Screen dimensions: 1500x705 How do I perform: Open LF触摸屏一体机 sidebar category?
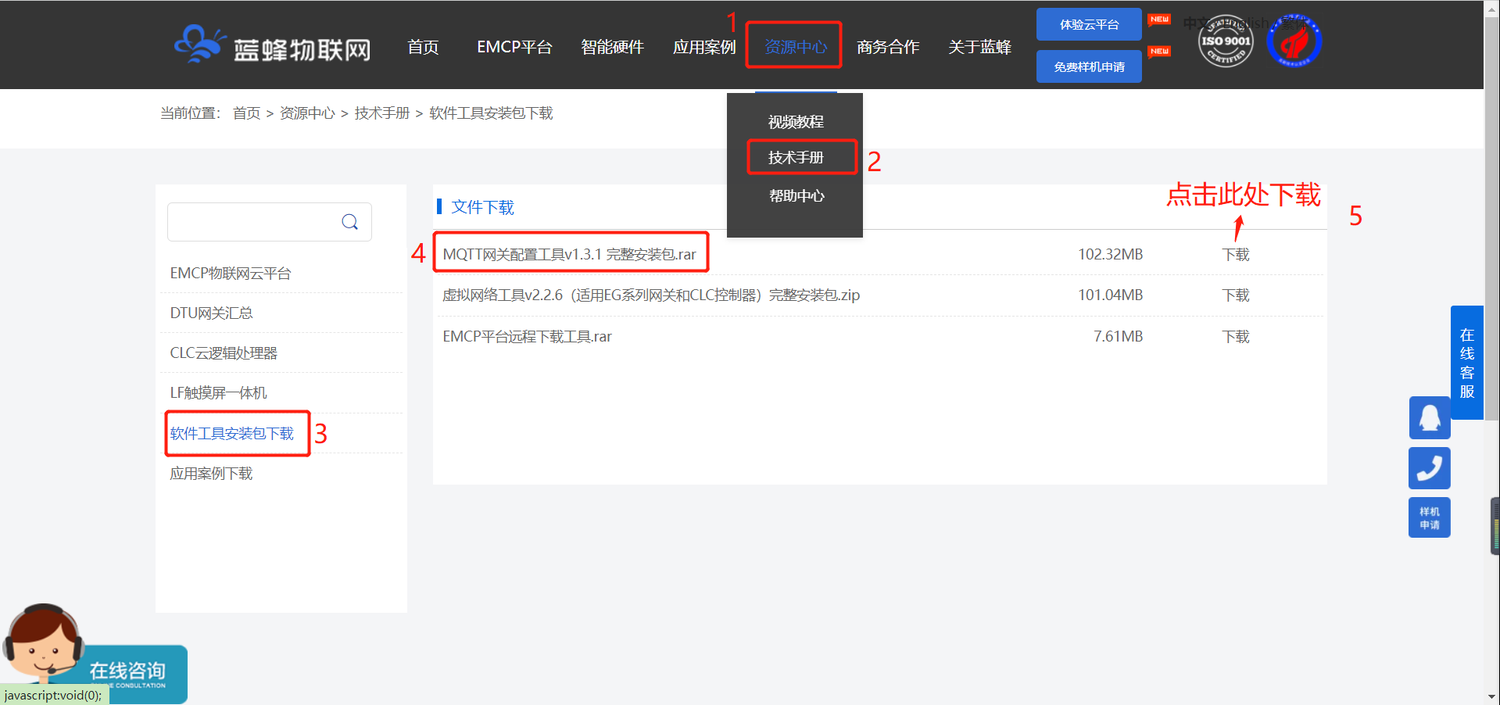[218, 393]
